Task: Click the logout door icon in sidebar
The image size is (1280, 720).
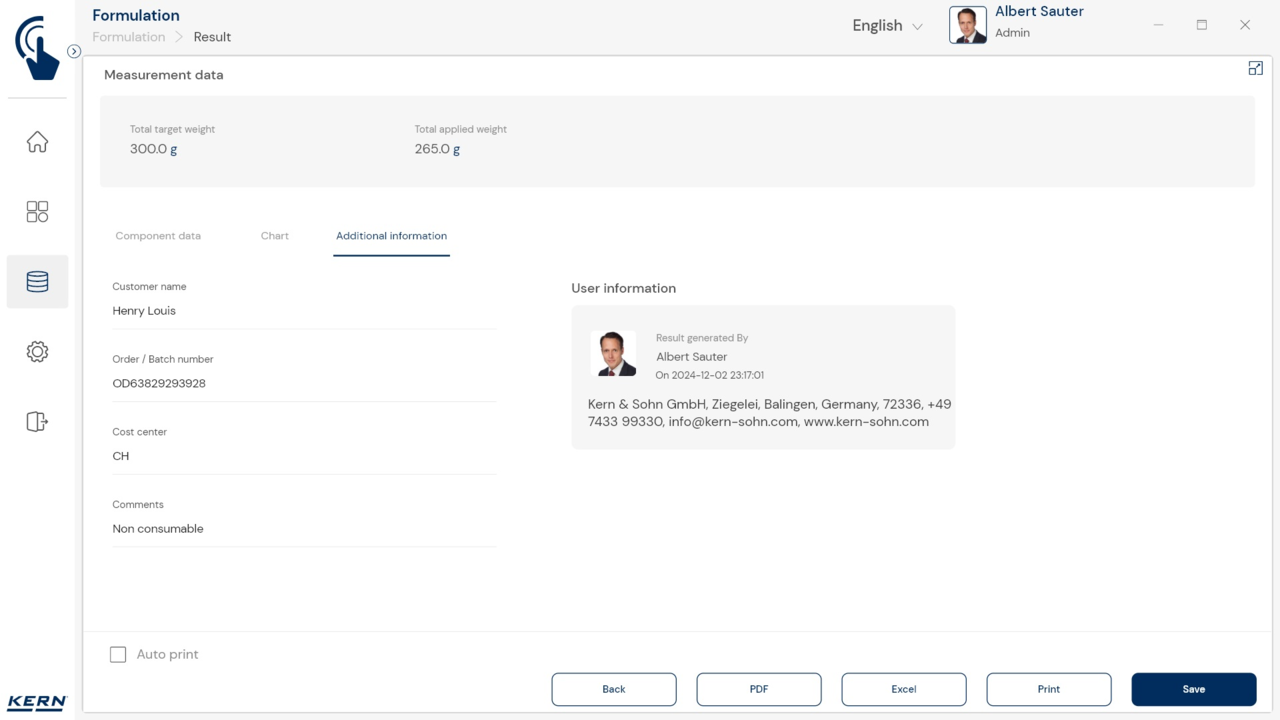Action: 37,422
